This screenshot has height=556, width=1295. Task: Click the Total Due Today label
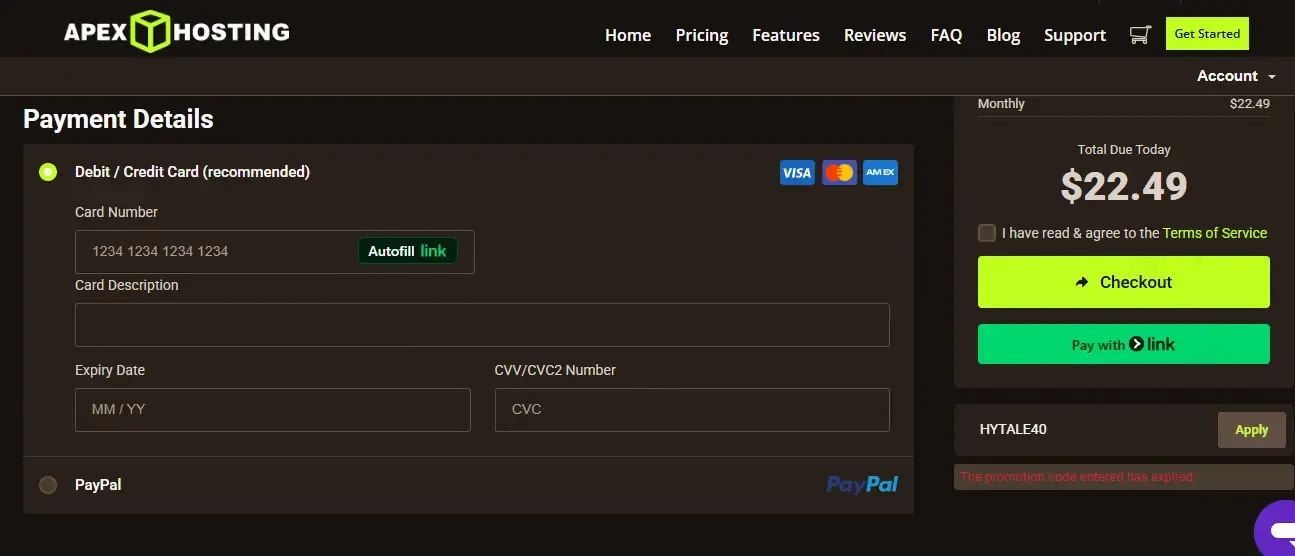(x=1124, y=149)
